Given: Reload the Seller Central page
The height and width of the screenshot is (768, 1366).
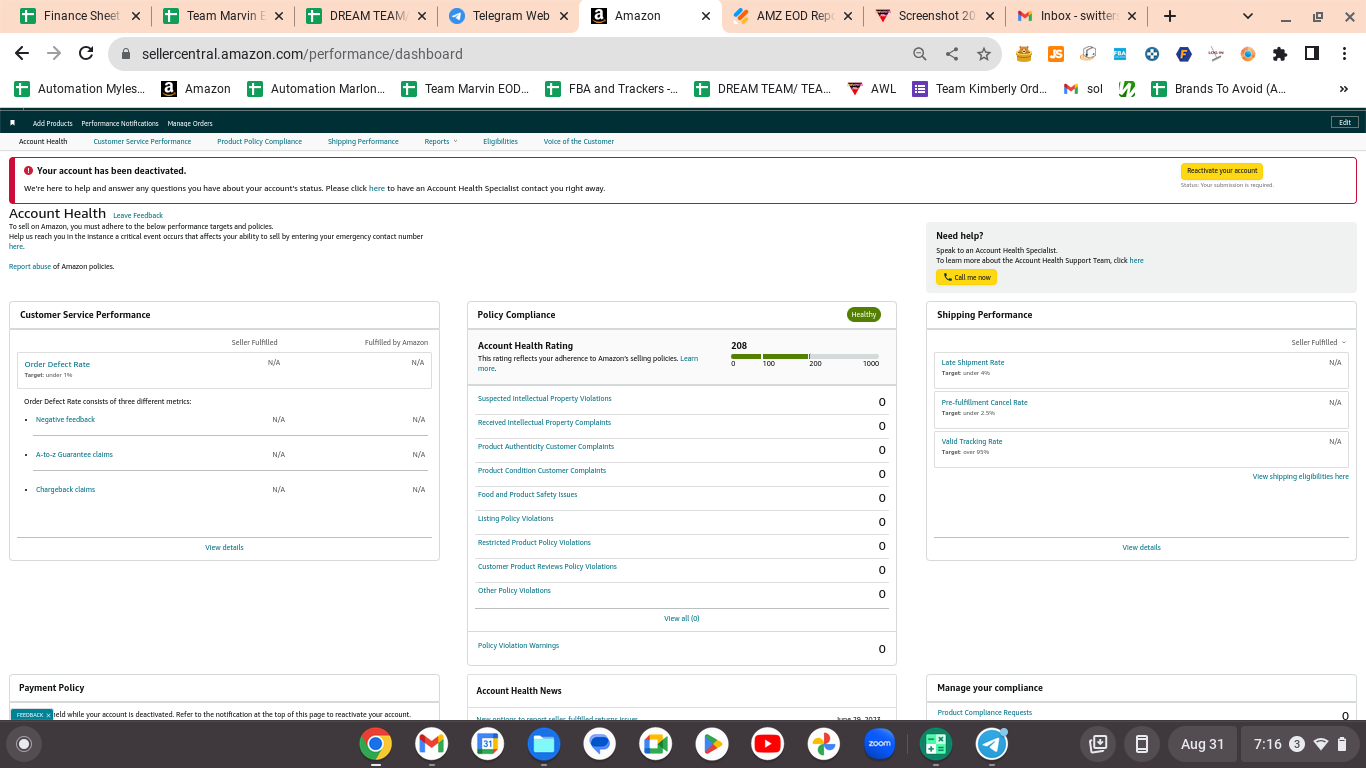Looking at the screenshot, I should tap(86, 54).
